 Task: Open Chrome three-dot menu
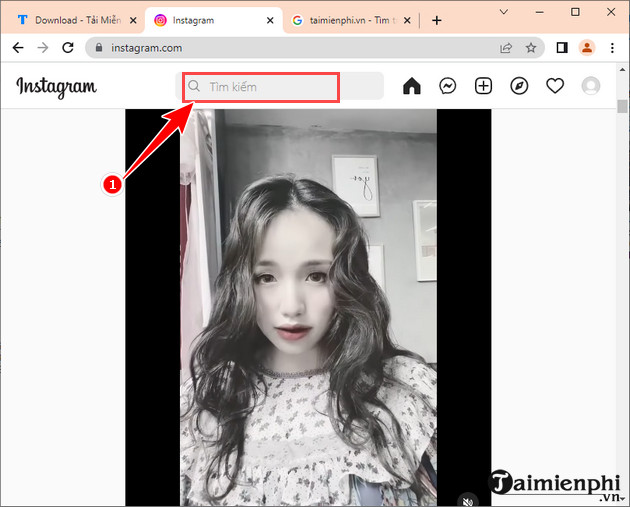pyautogui.click(x=612, y=48)
